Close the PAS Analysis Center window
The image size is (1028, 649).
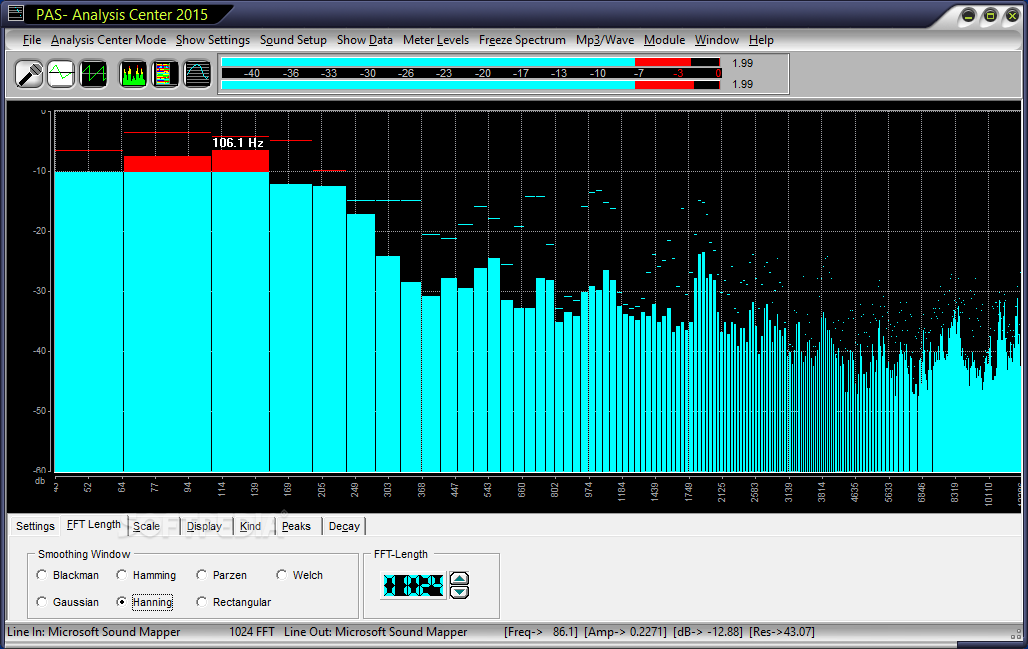tap(1012, 16)
